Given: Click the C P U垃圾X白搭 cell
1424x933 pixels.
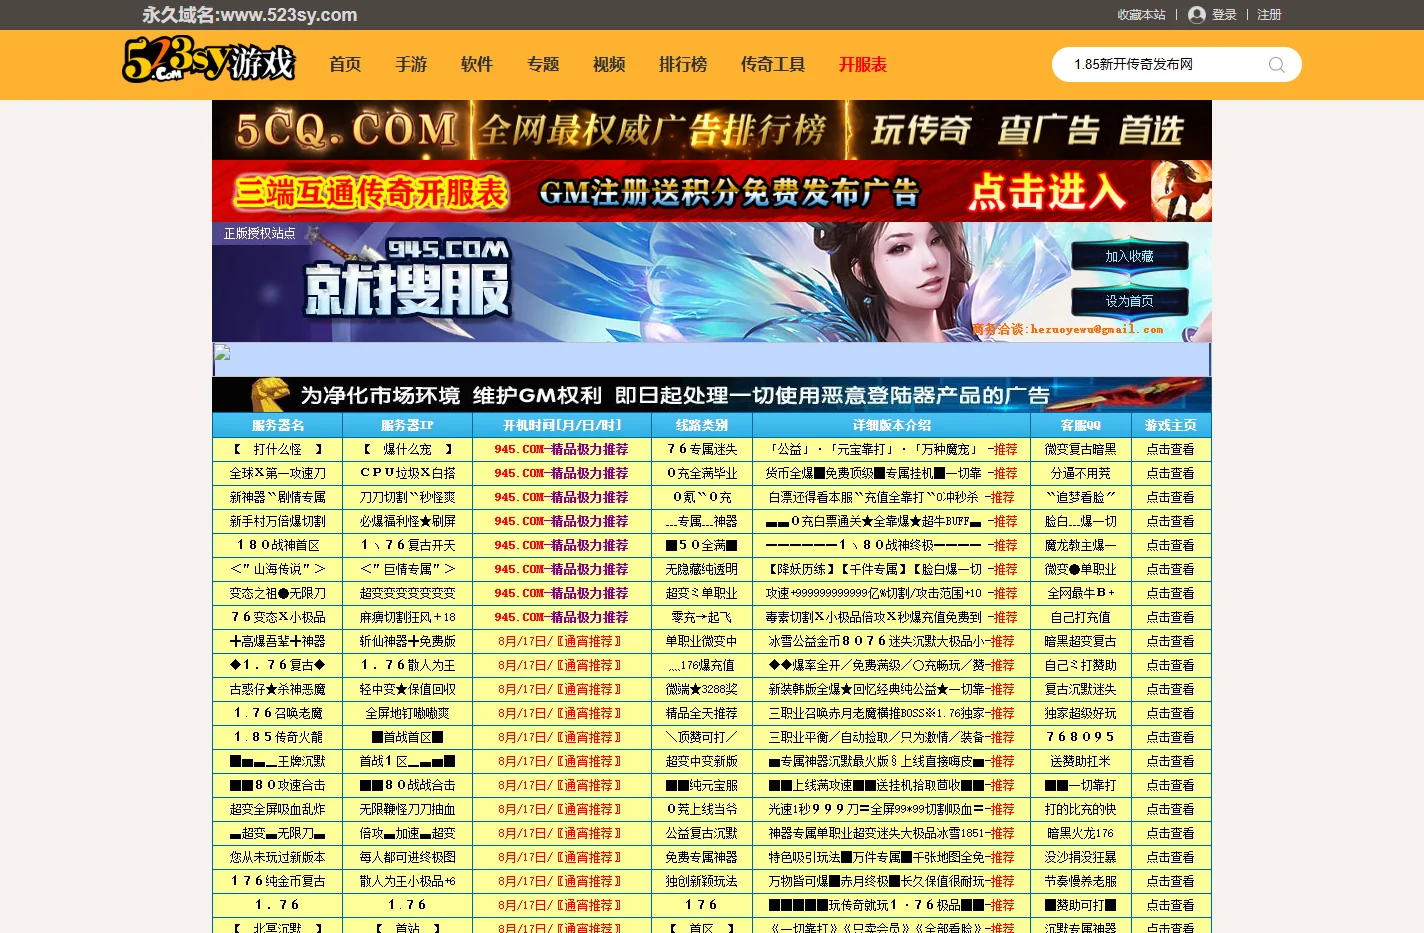Looking at the screenshot, I should (408, 473).
